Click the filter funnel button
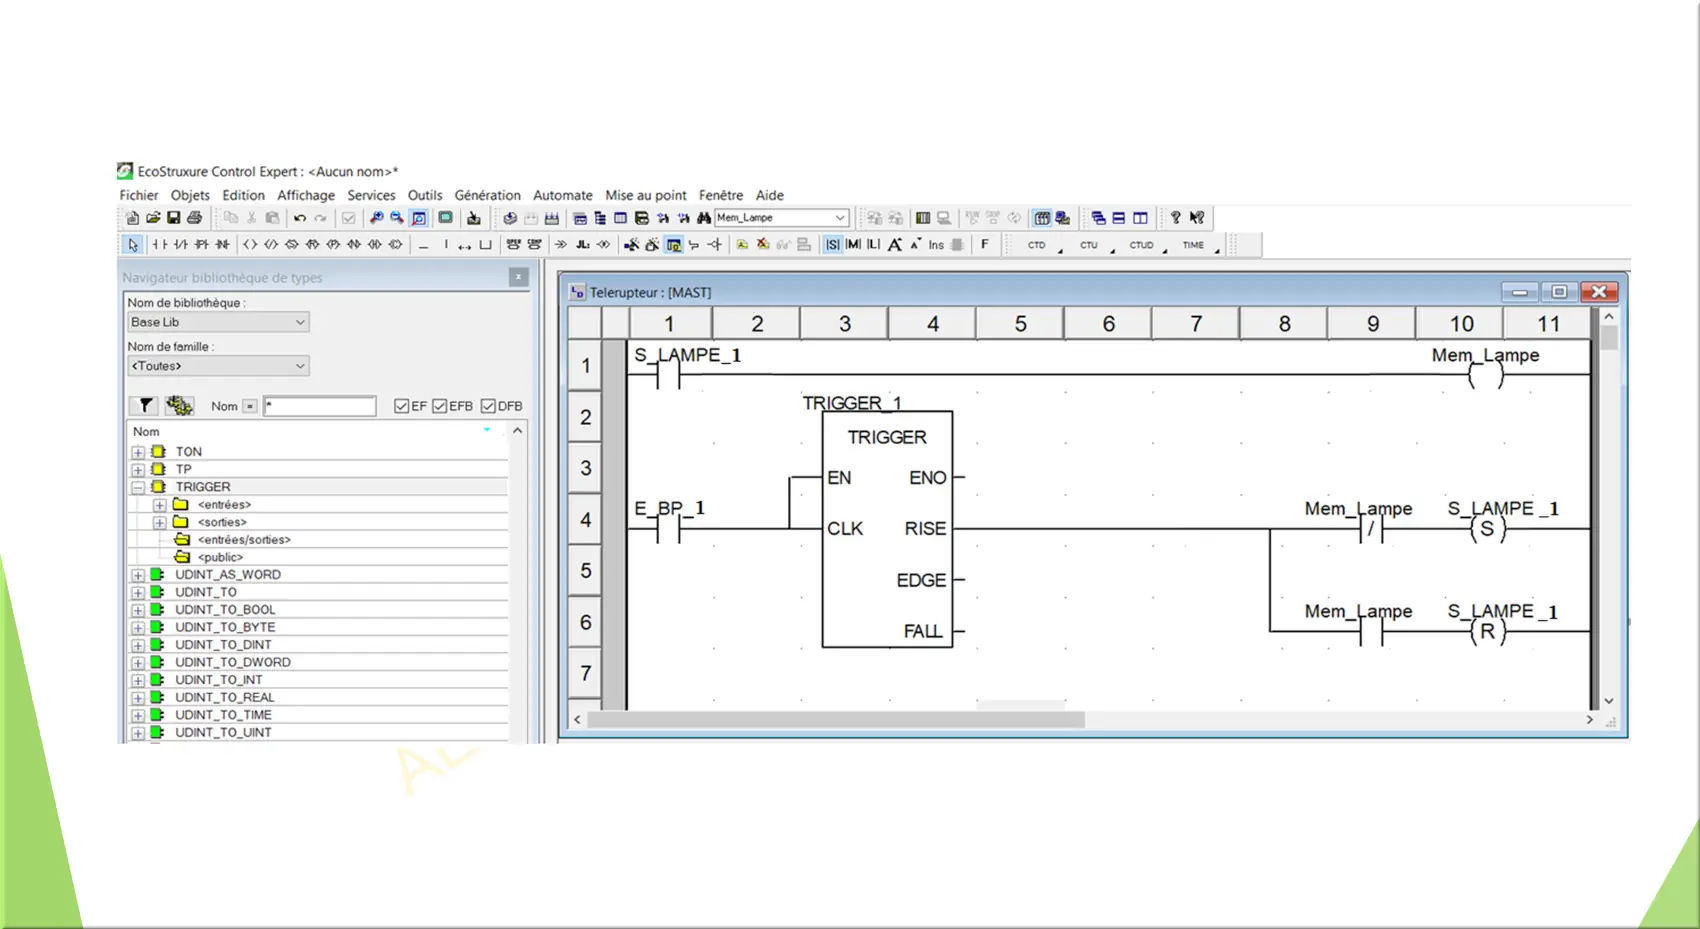This screenshot has height=929, width=1700. point(146,405)
